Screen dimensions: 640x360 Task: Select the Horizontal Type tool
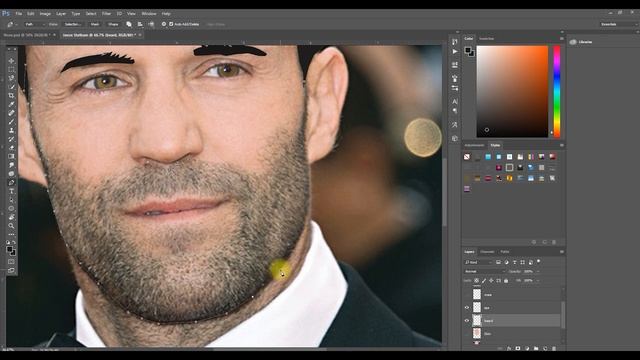tap(11, 191)
